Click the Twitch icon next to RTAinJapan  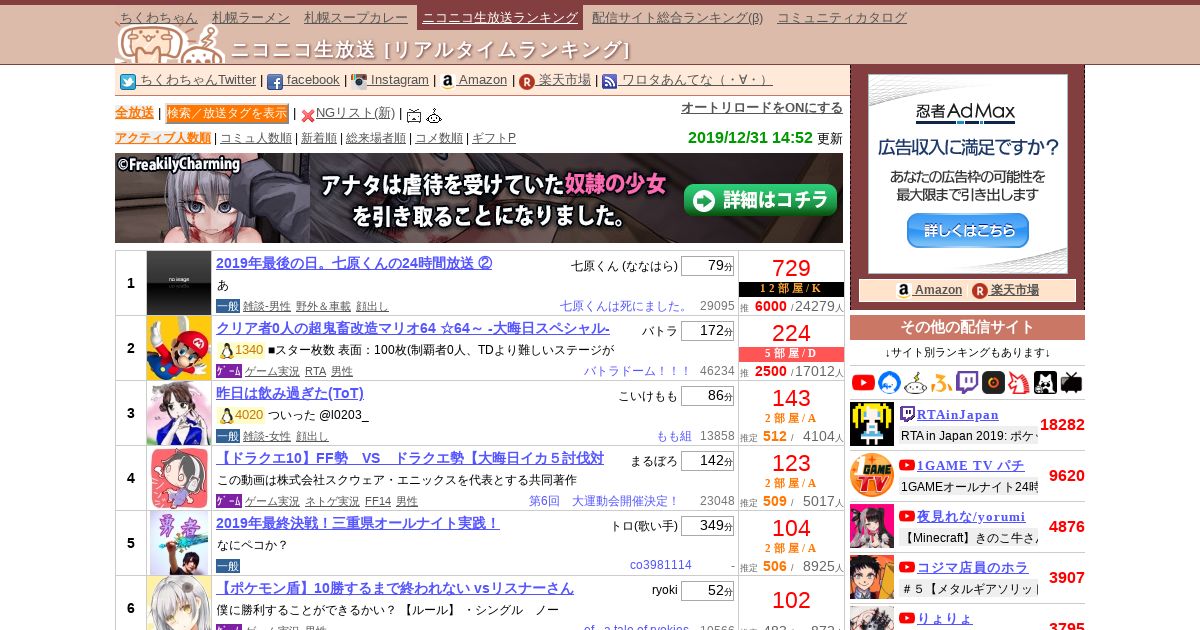907,414
